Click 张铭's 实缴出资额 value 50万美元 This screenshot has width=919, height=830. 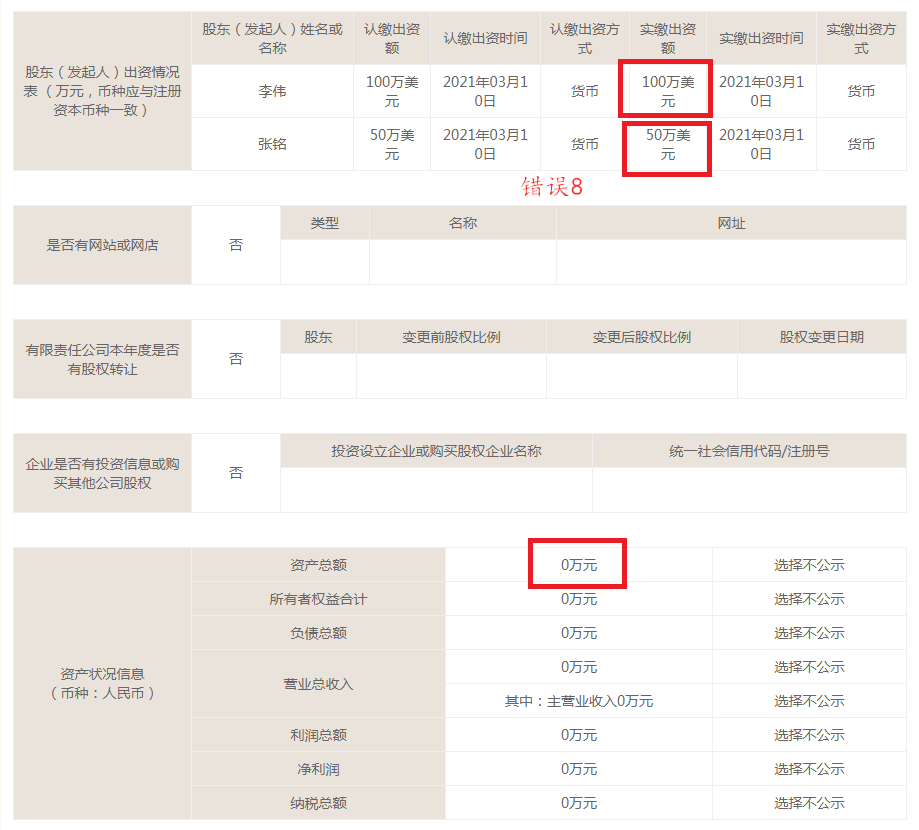(x=668, y=144)
